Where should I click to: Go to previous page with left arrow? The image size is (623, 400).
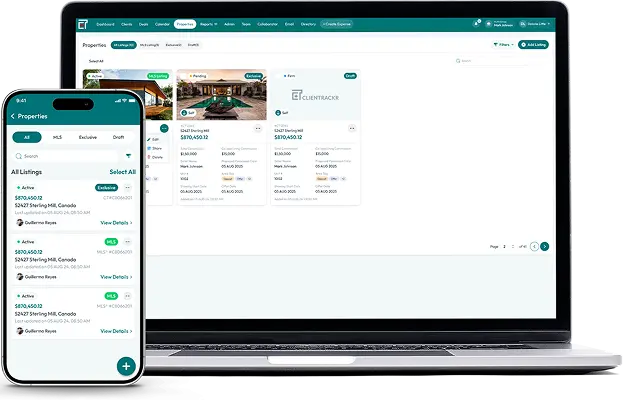[534, 246]
